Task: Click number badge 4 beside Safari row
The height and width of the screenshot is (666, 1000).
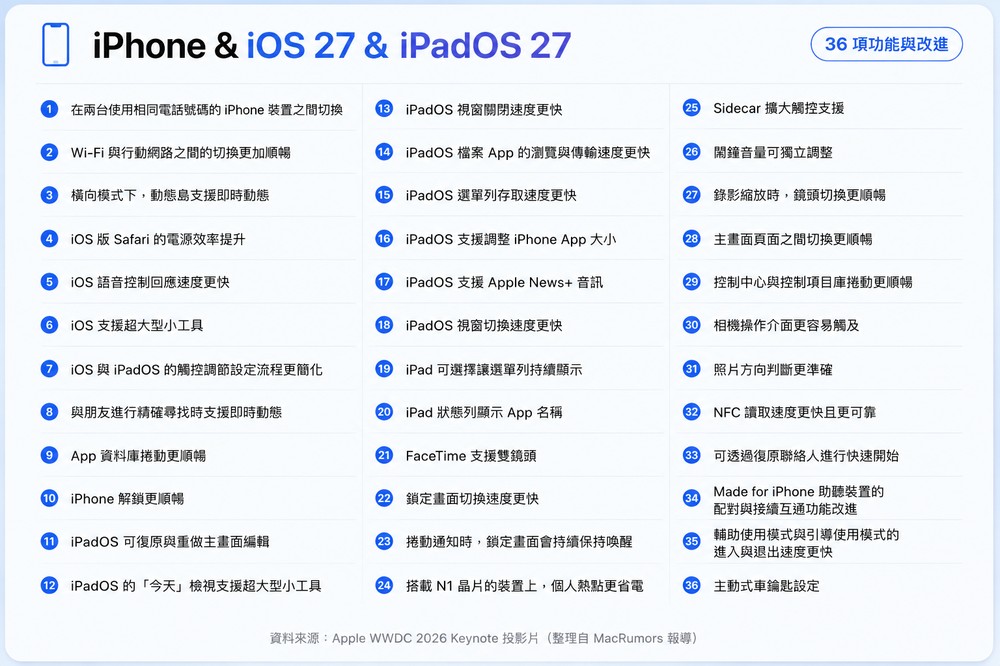Action: [x=49, y=239]
